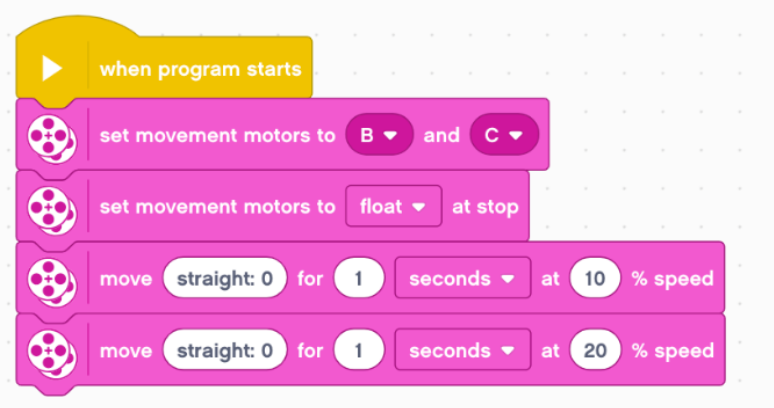Select the 'when program starts' hat block
The width and height of the screenshot is (774, 408).
[164, 62]
